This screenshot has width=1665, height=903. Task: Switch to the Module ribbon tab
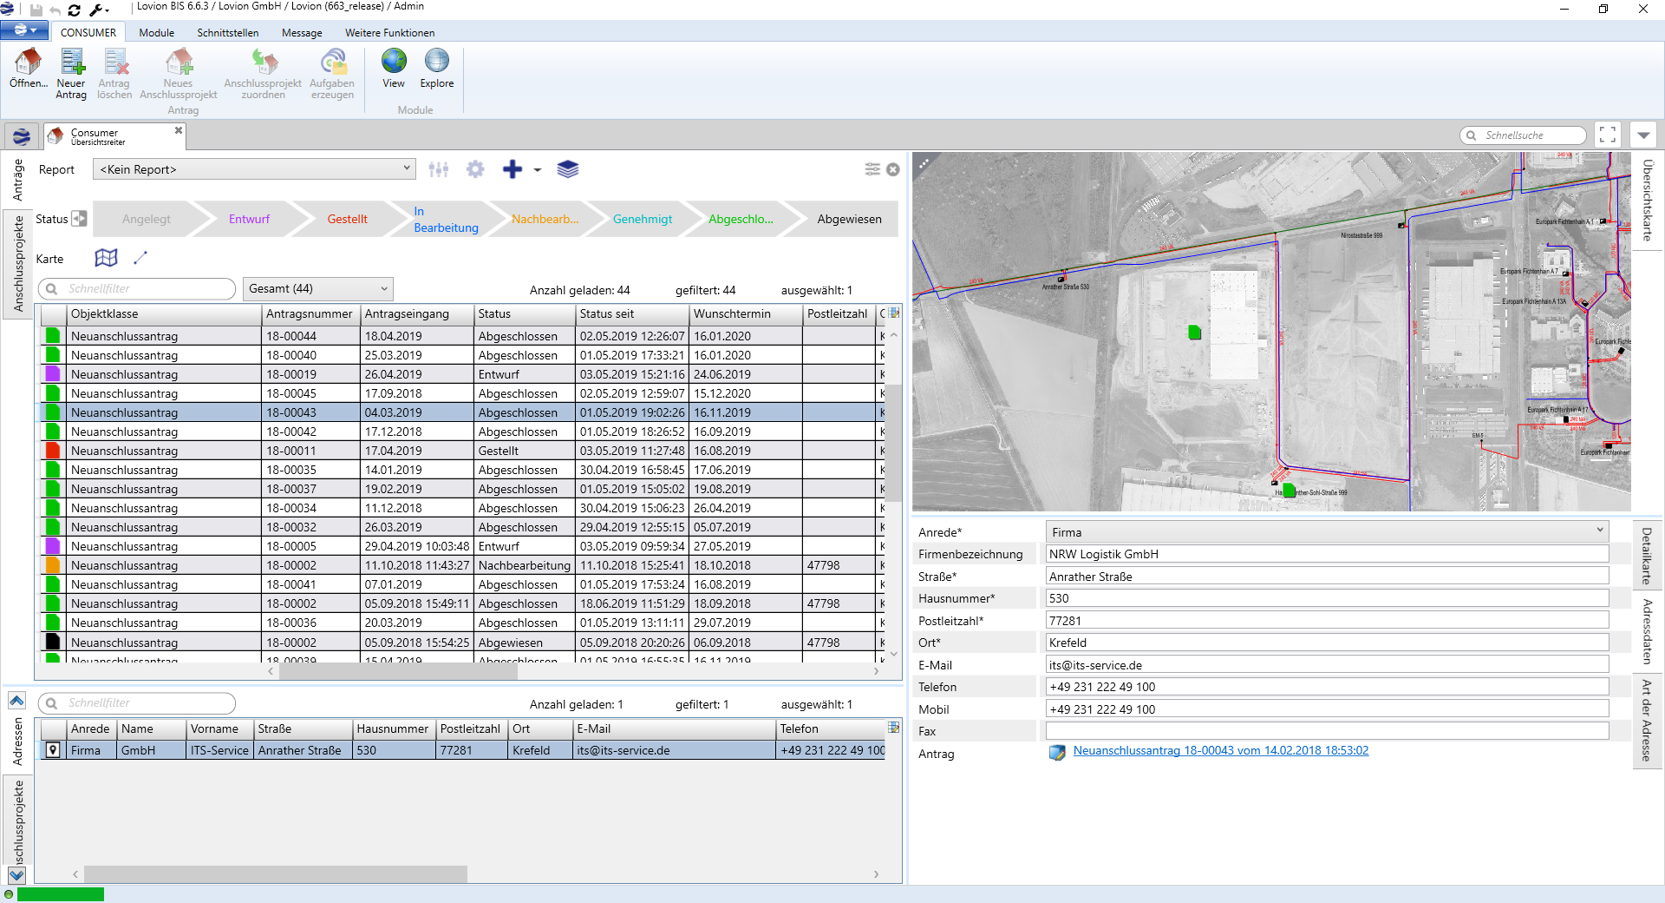pos(156,33)
